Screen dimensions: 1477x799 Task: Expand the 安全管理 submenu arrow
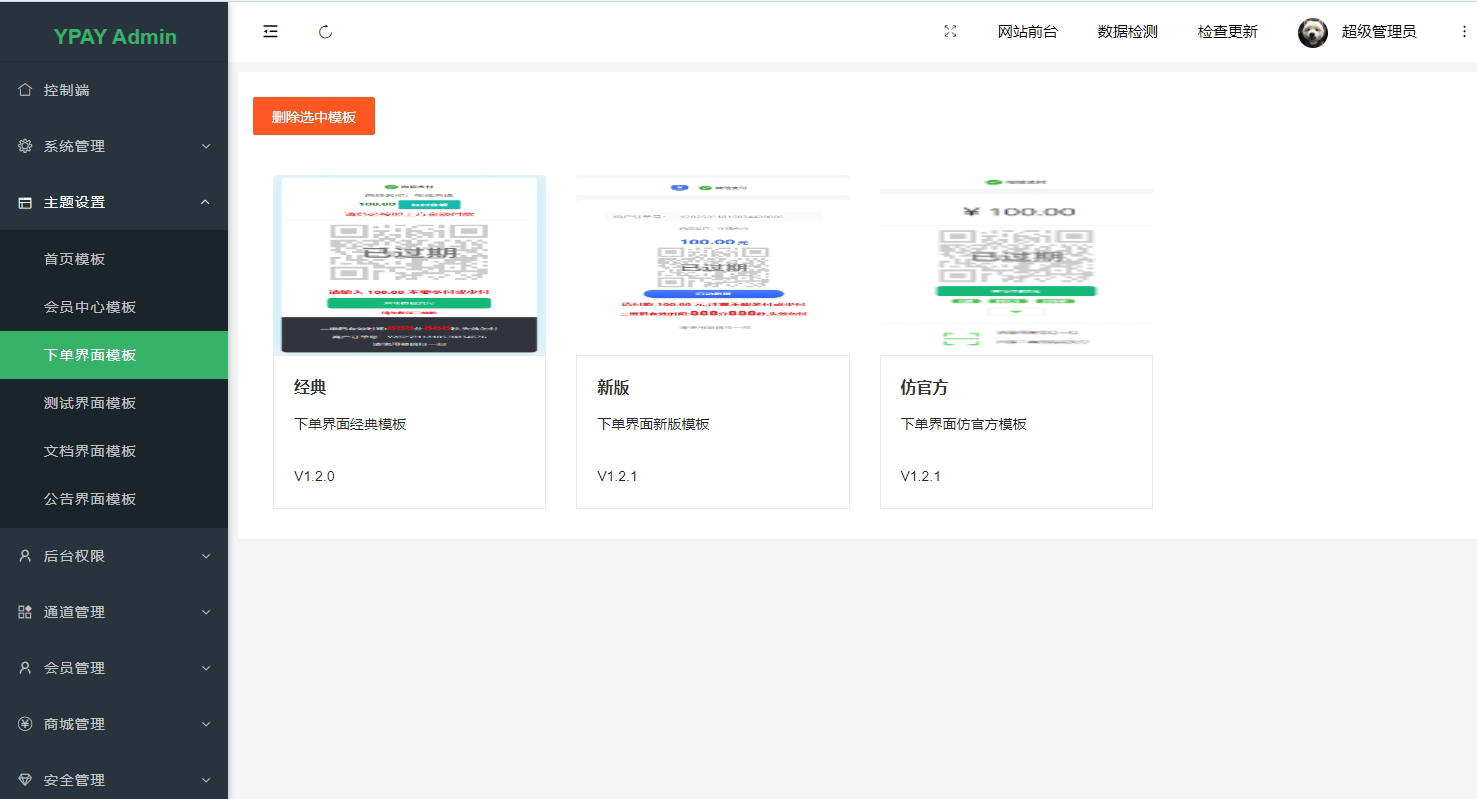206,780
